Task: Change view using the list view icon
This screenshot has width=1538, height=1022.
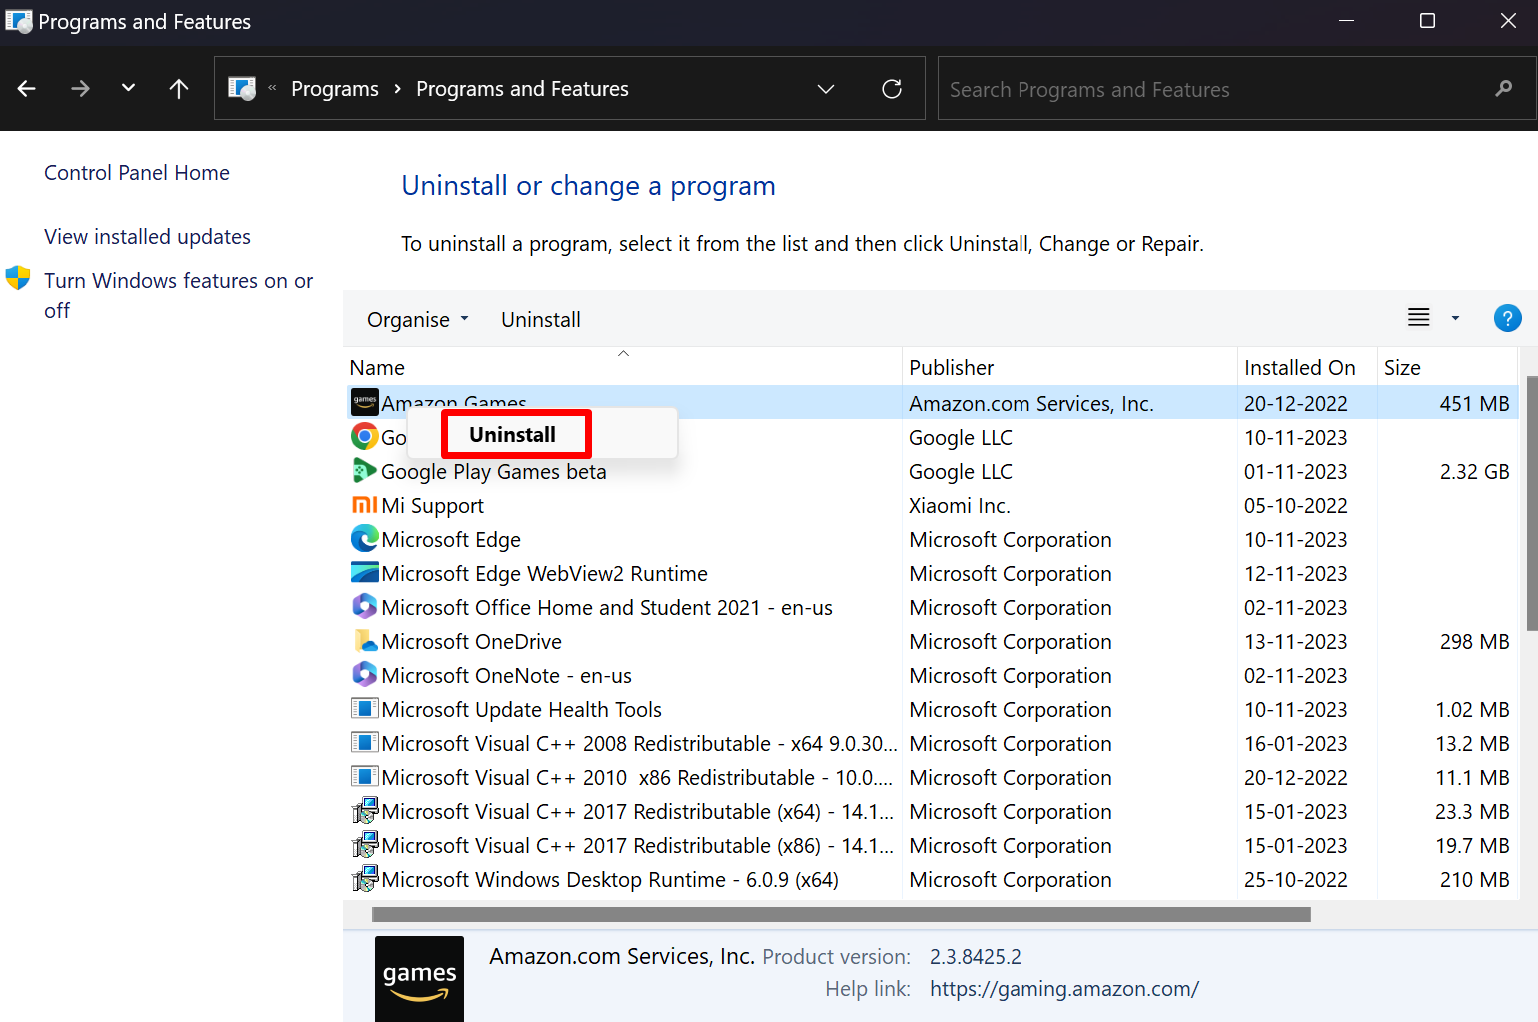Action: (1418, 318)
